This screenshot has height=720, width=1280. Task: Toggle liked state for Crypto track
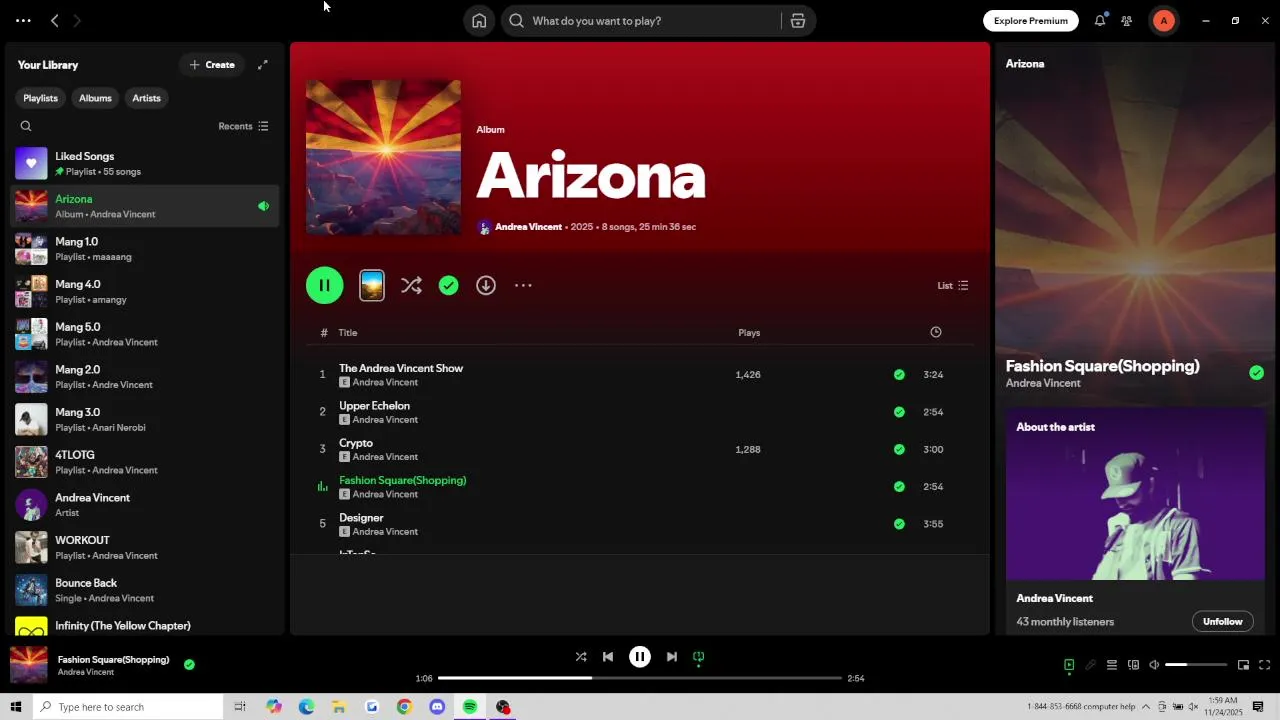(899, 450)
